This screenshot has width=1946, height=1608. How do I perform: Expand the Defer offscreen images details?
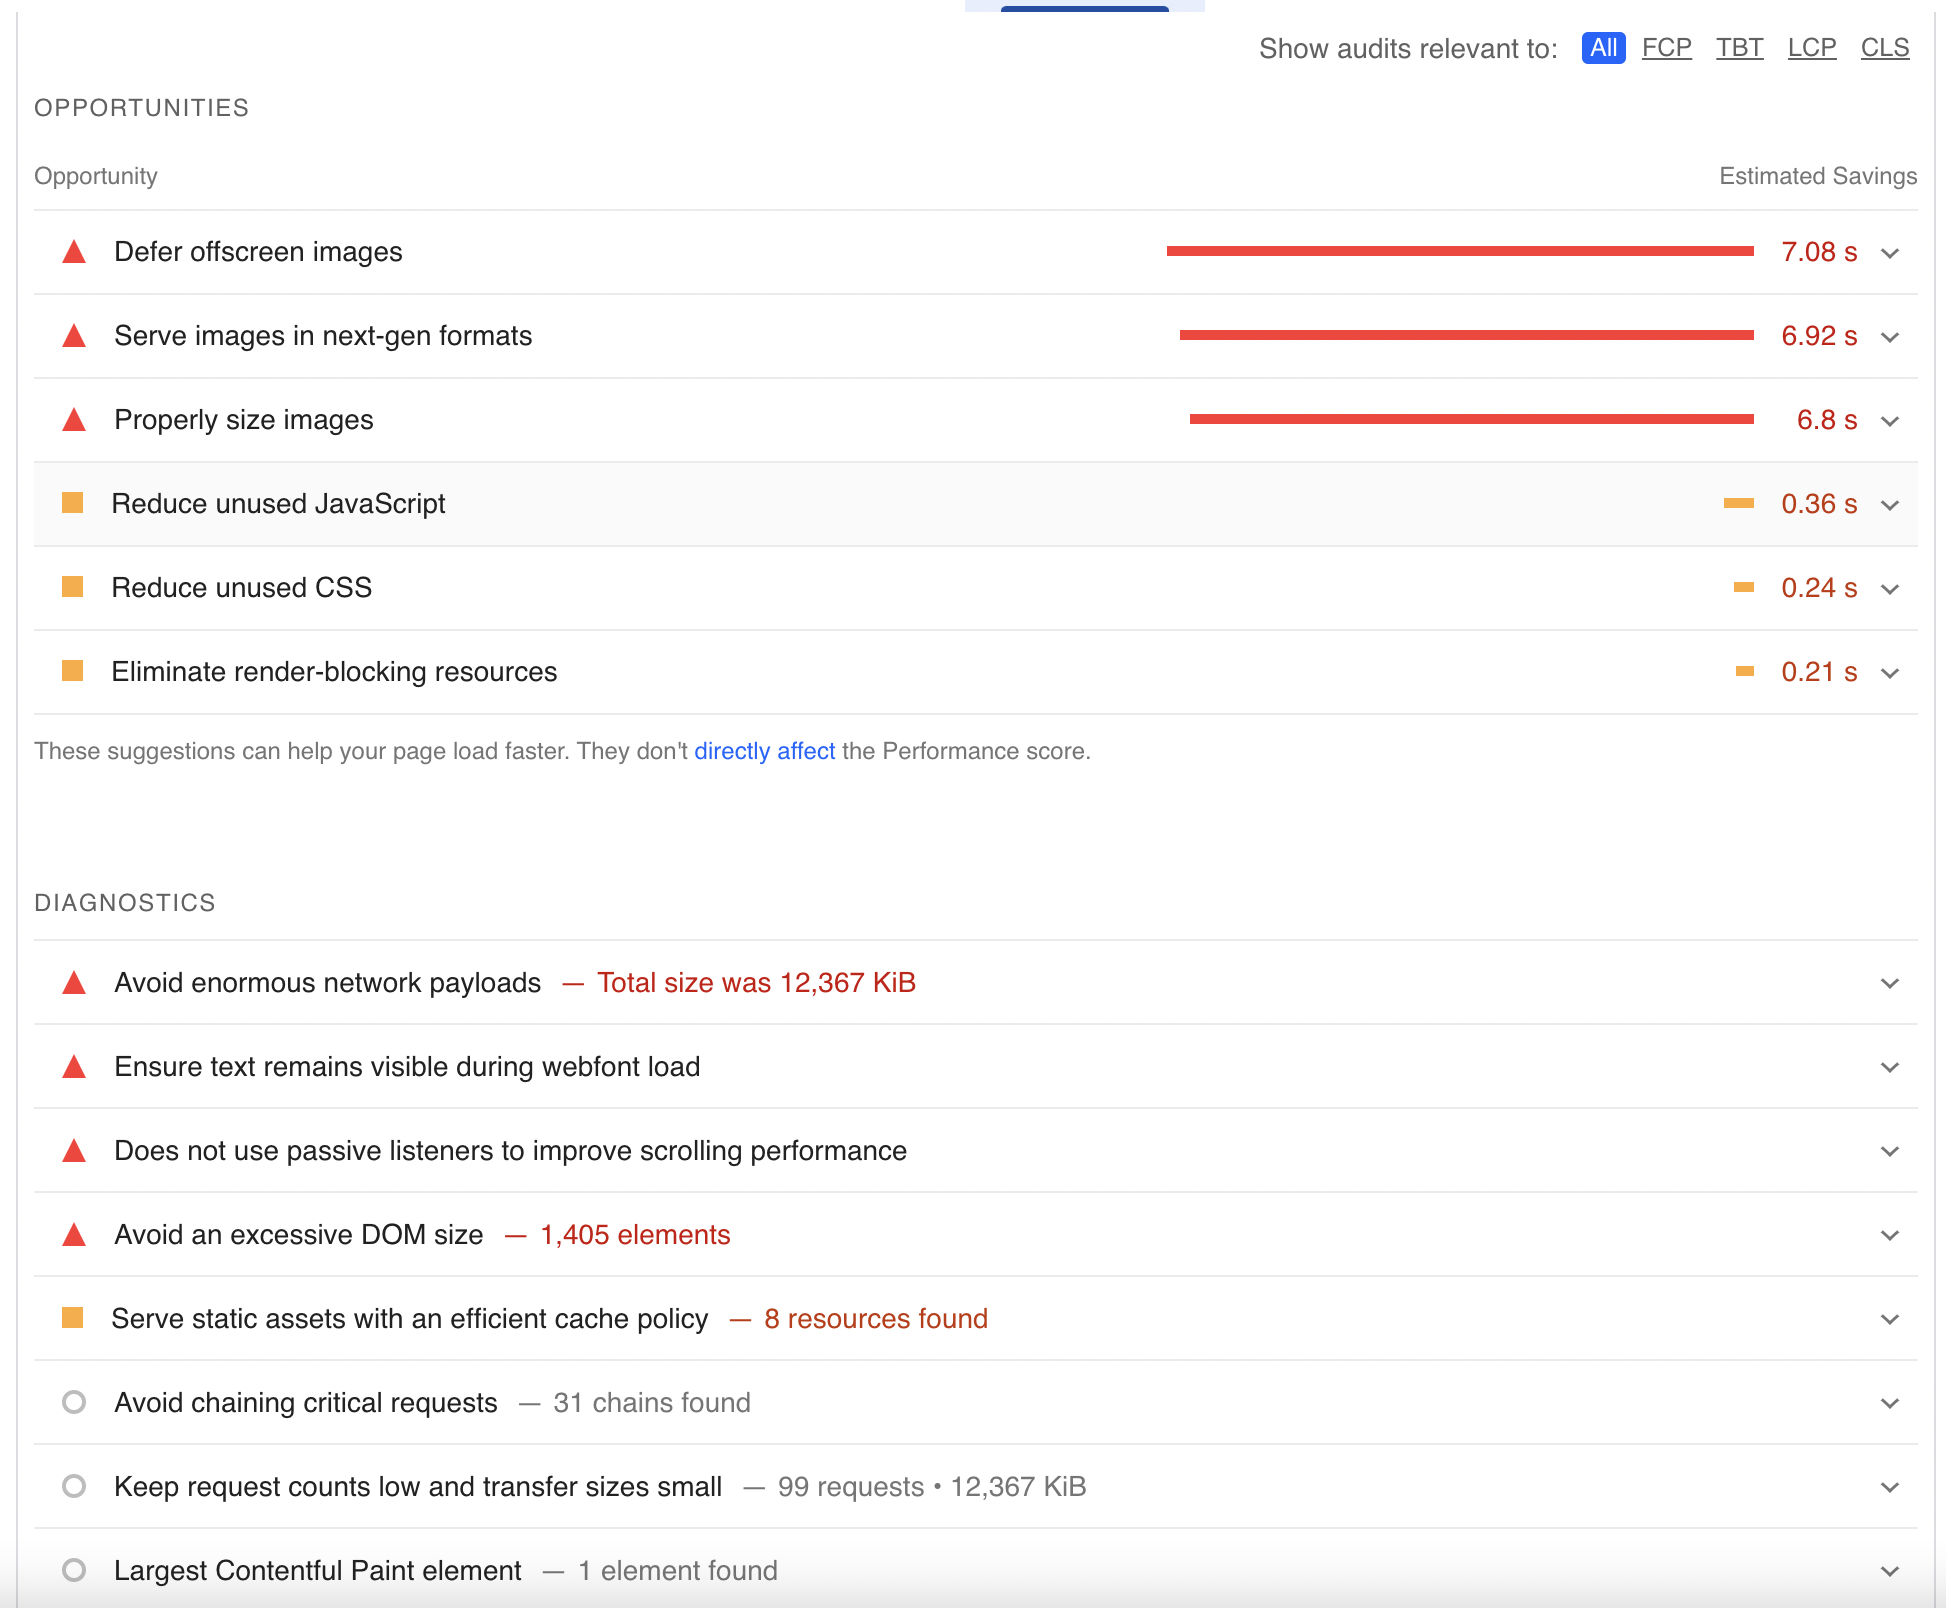[x=1890, y=253]
